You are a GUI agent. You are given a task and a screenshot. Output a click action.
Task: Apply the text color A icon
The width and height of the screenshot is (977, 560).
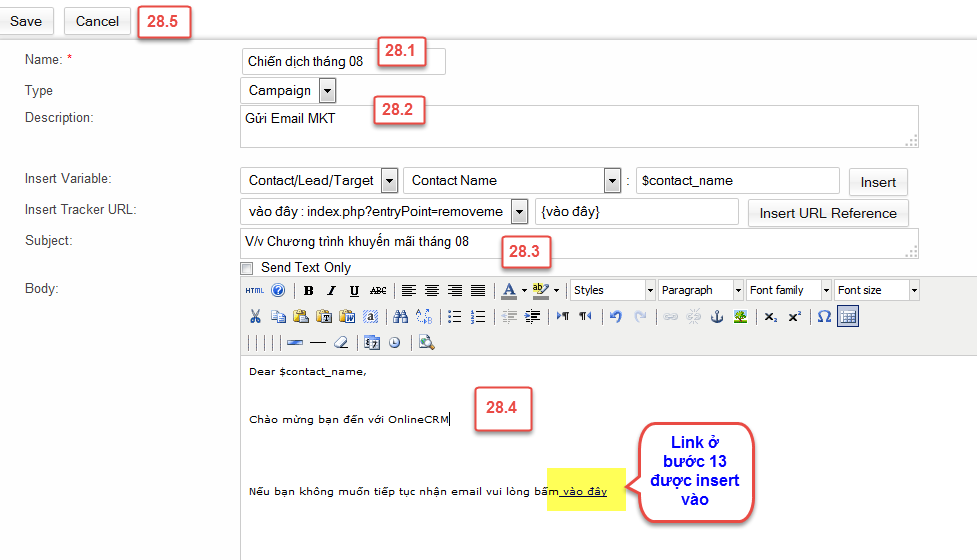tap(509, 290)
